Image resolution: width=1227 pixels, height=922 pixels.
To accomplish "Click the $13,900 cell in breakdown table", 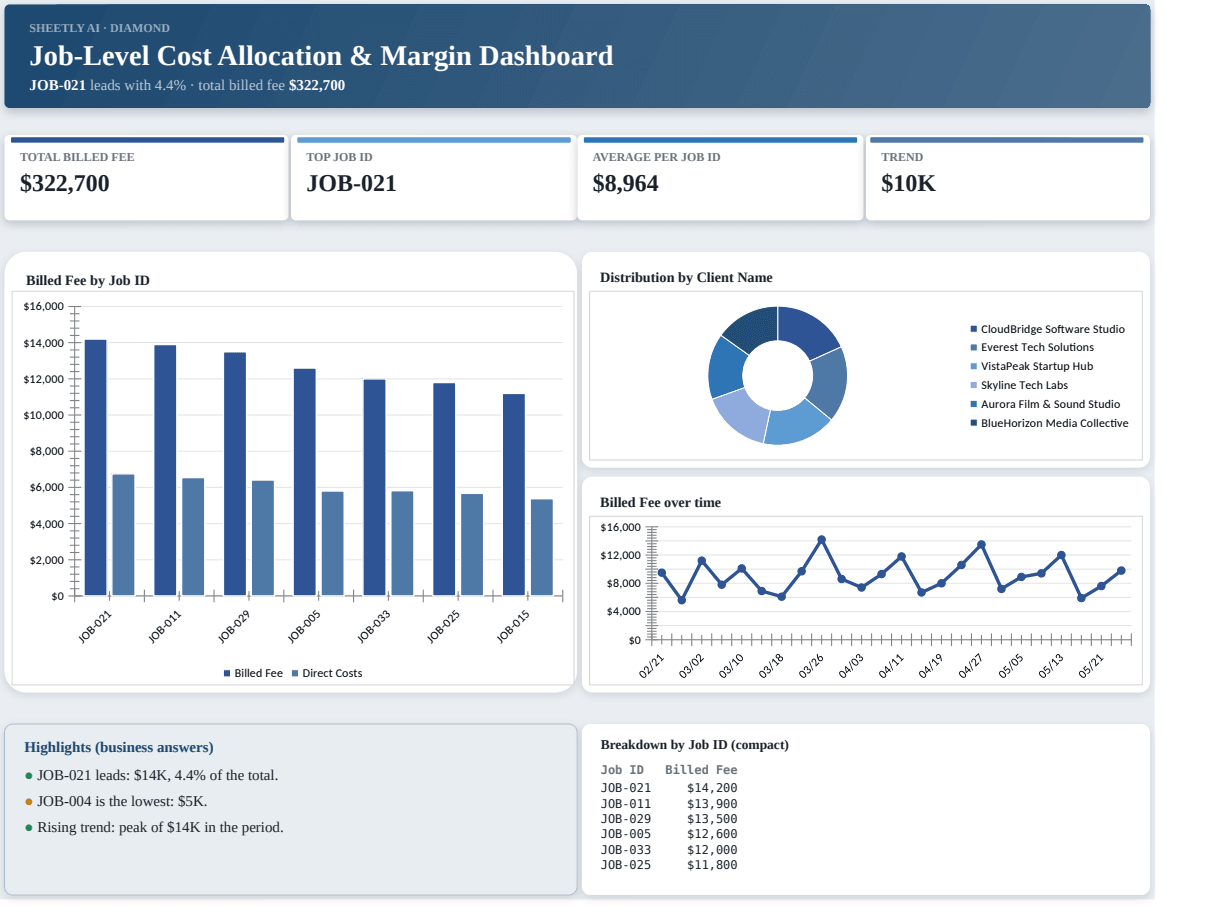I will (712, 804).
